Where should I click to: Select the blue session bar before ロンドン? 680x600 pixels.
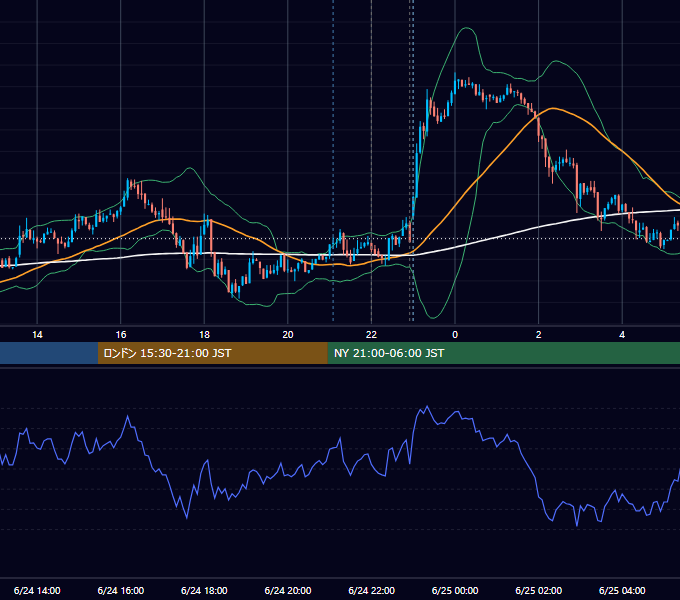[49, 353]
